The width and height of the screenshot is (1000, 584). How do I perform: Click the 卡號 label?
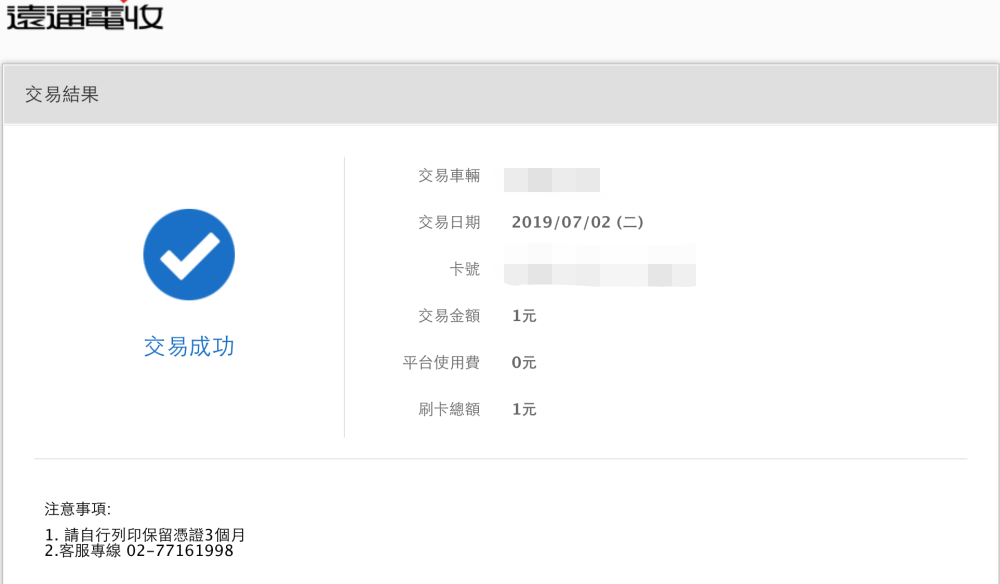click(465, 269)
